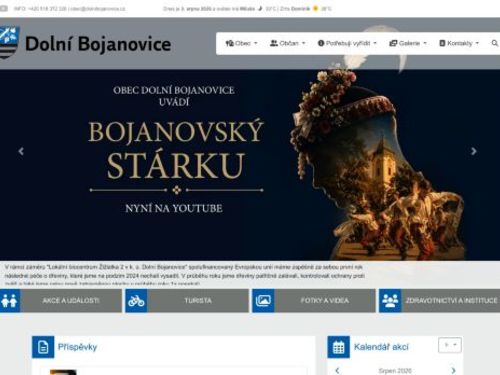The image size is (500, 375).
Task: Expand the Občan menu
Action: click(x=288, y=43)
